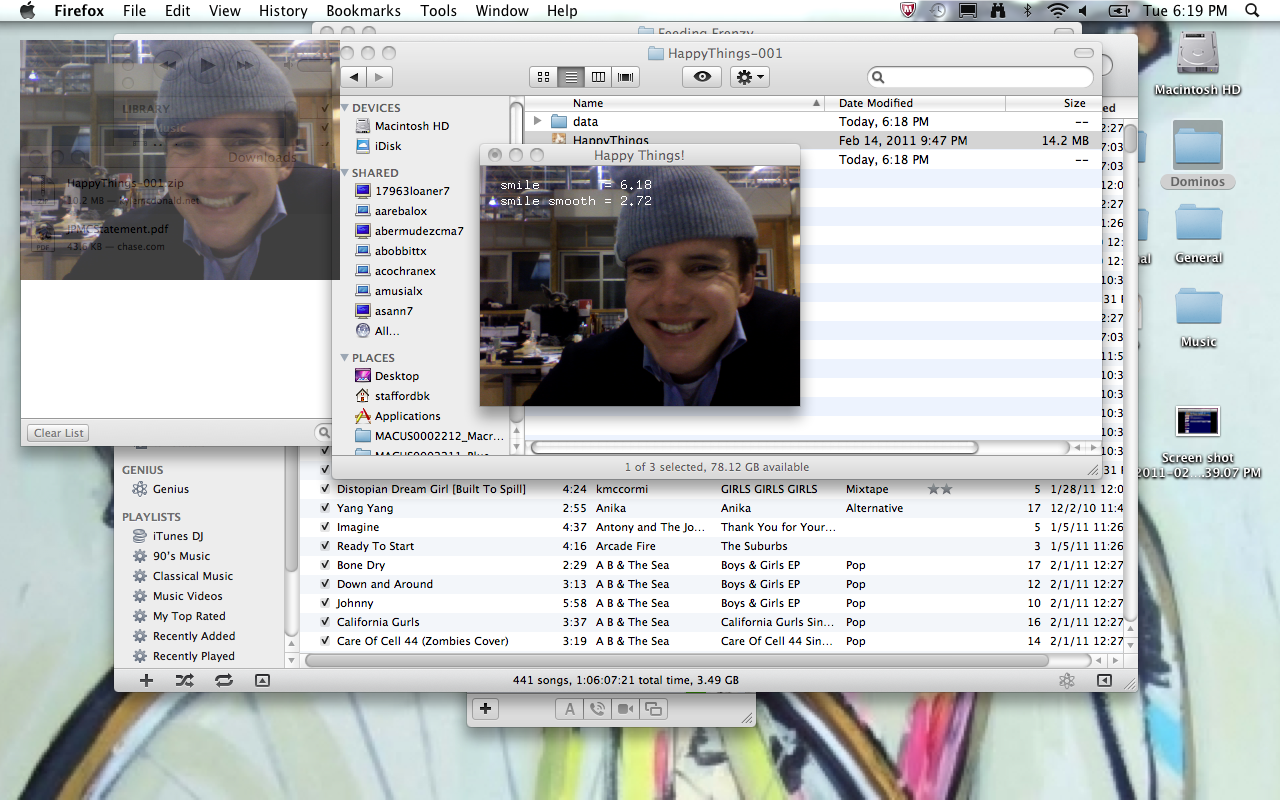
Task: Expand the "data" folder disclosure triangle
Action: coord(537,121)
